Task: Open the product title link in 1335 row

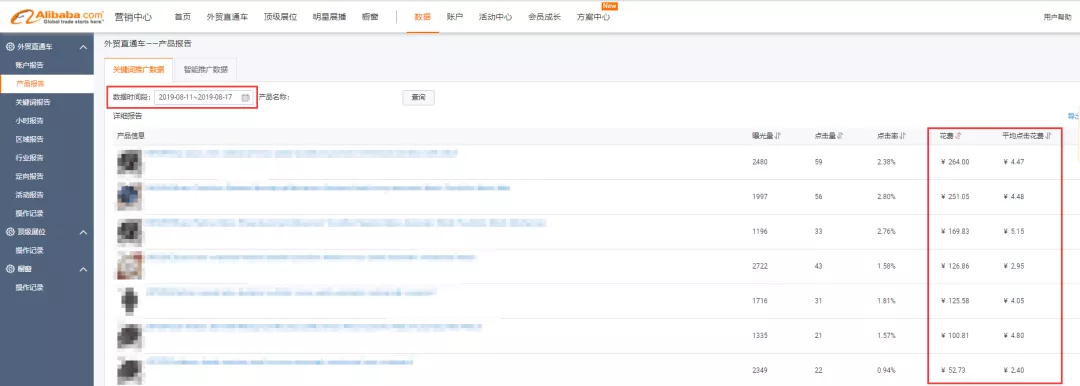Action: pos(313,327)
